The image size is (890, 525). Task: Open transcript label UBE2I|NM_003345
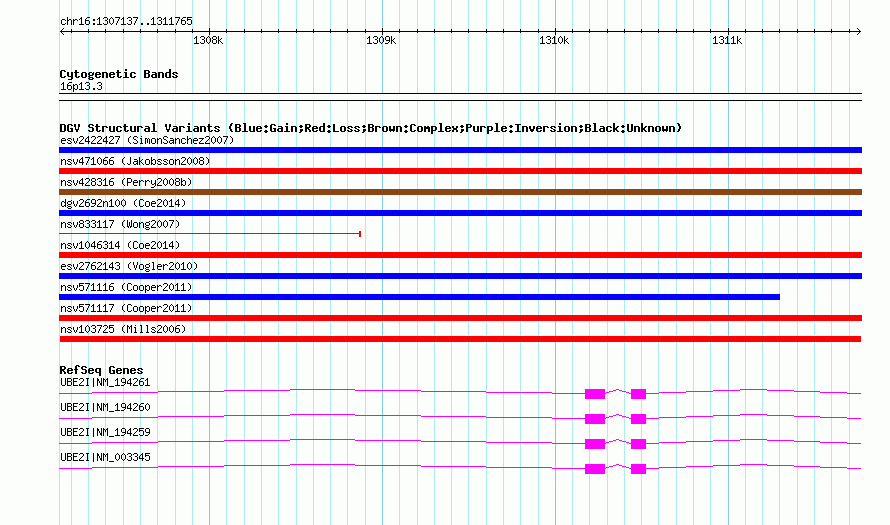[x=105, y=457]
